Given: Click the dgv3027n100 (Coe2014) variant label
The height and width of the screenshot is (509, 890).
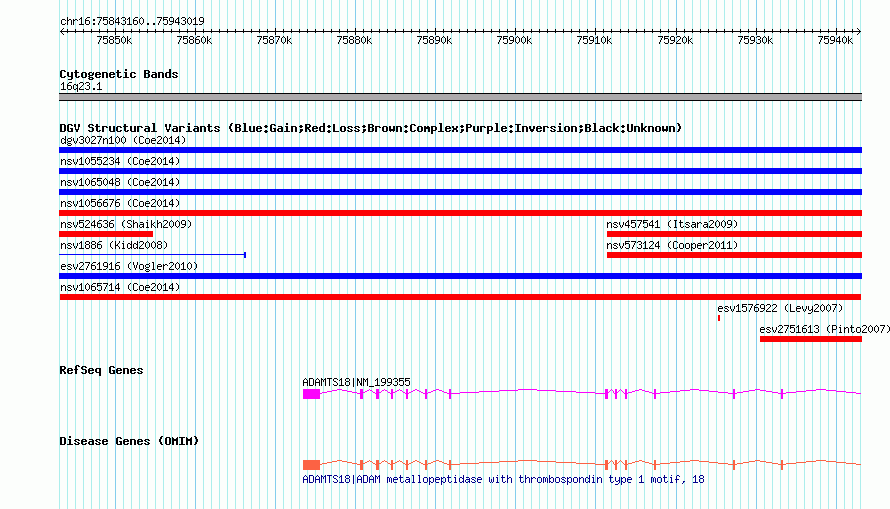Looking at the screenshot, I should pyautogui.click(x=123, y=140).
